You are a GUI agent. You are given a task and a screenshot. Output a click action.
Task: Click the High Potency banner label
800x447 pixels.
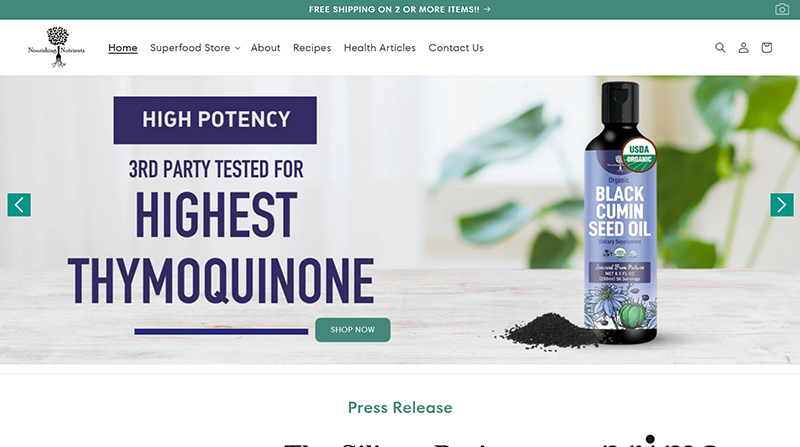(x=215, y=120)
